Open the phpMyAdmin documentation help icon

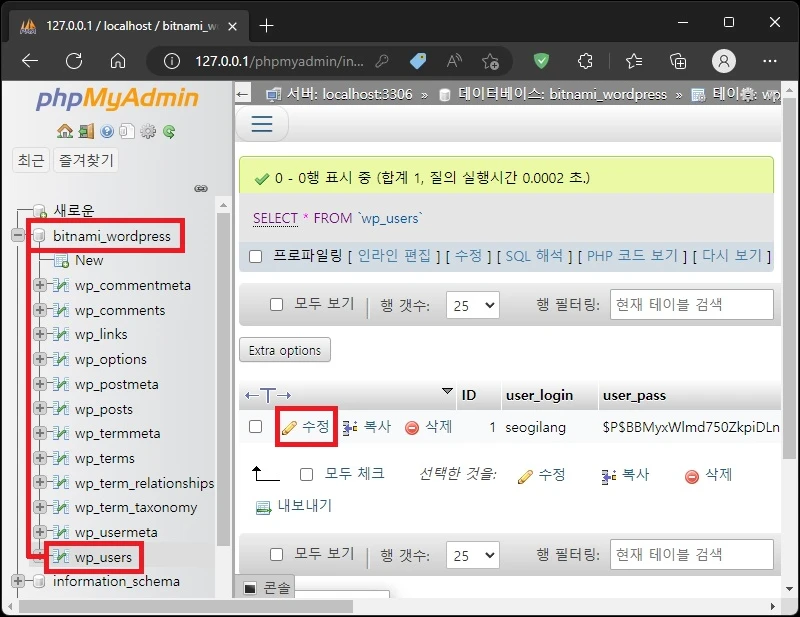click(x=107, y=132)
